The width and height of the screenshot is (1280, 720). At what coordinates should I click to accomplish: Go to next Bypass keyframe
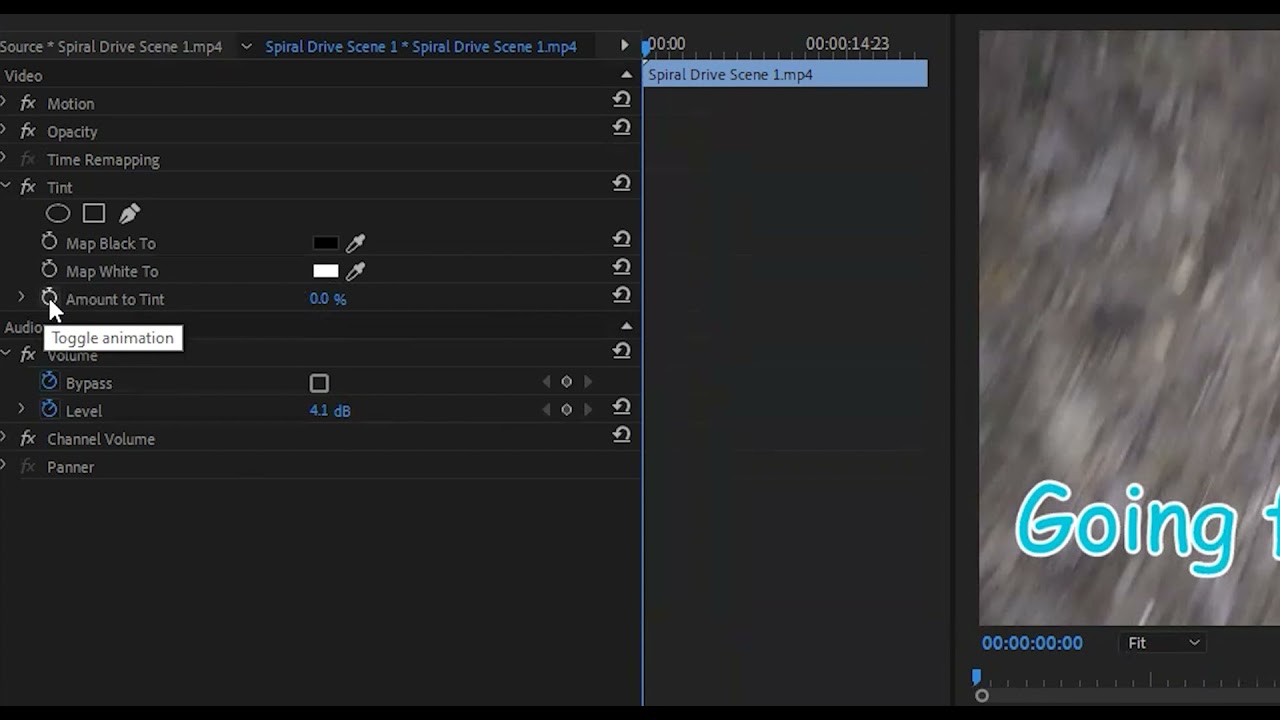pyautogui.click(x=588, y=382)
